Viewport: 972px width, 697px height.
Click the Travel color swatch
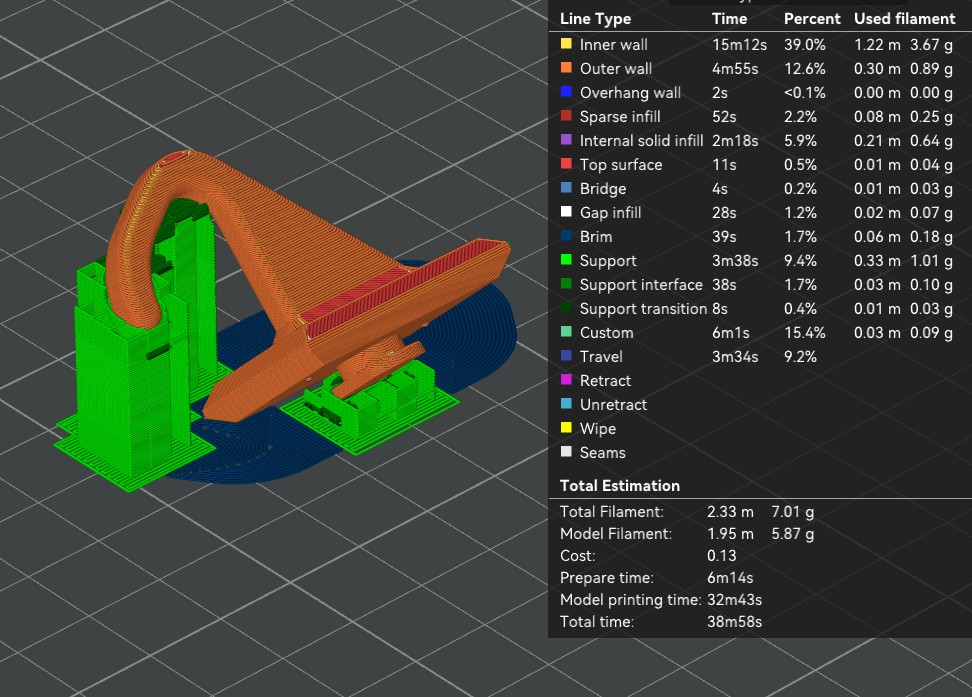(x=566, y=356)
